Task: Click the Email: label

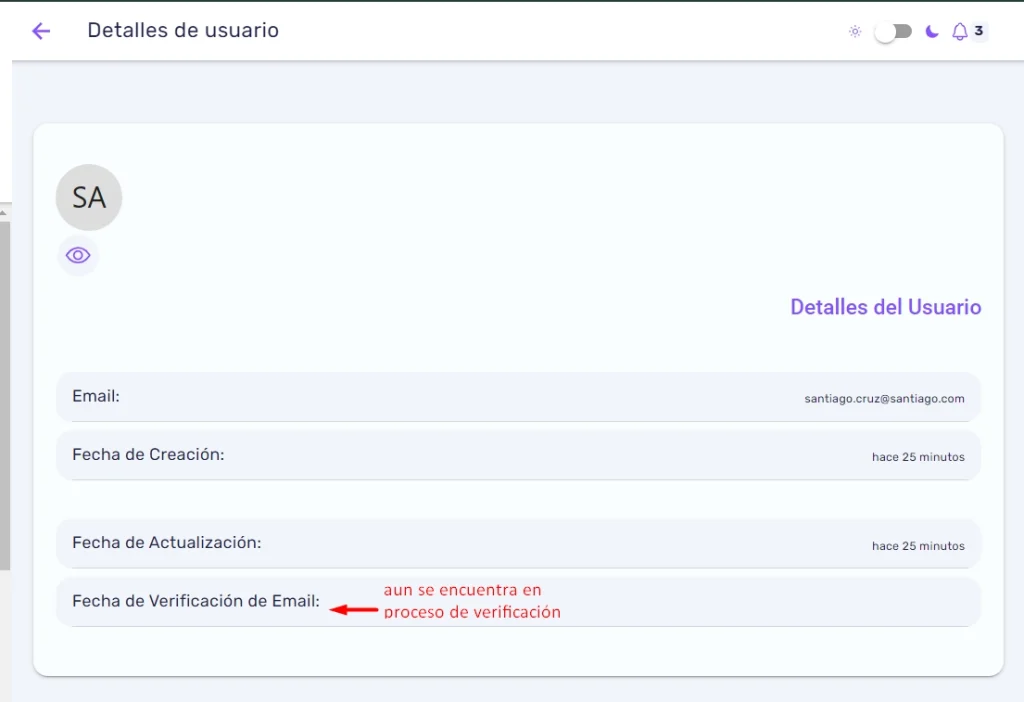Action: (x=96, y=396)
